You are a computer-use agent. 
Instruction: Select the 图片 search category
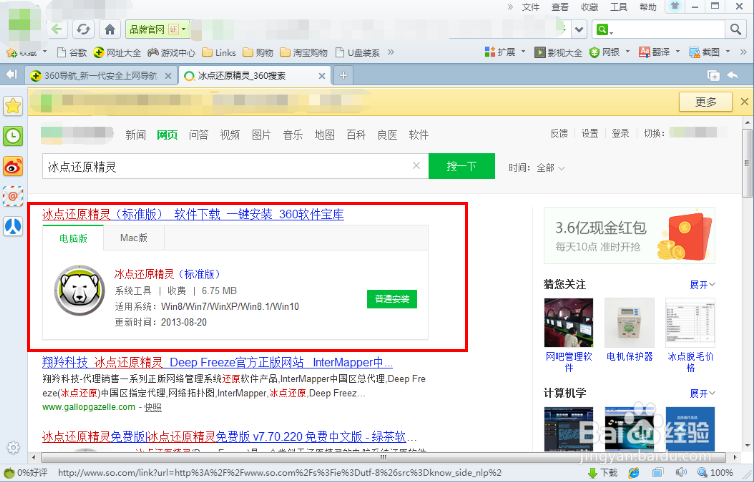click(261, 135)
